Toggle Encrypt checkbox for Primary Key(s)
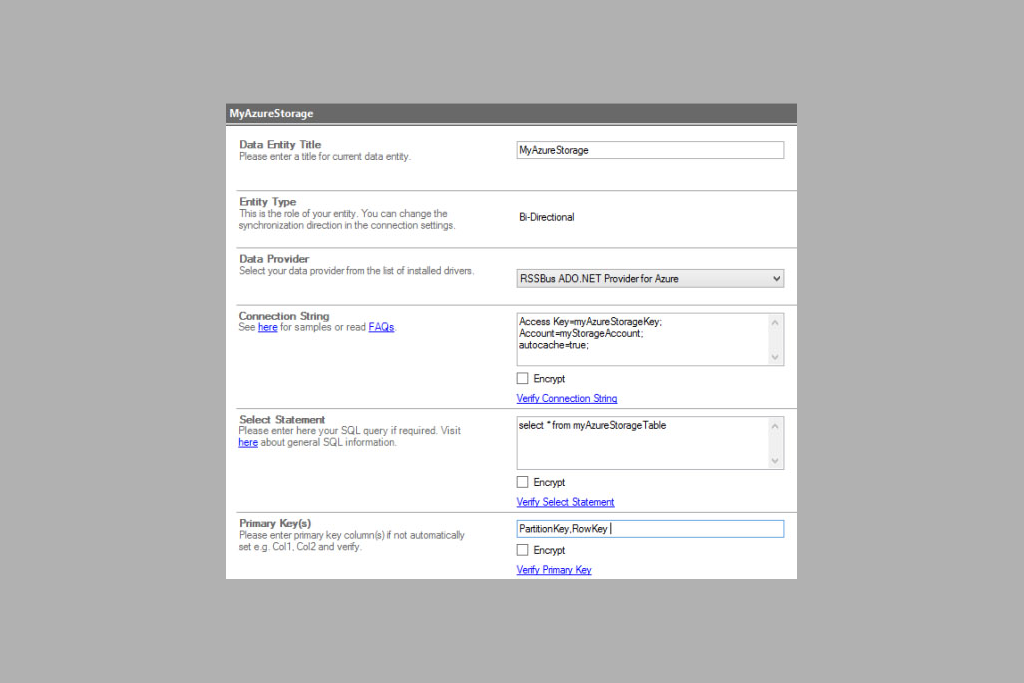The width and height of the screenshot is (1024, 683). click(x=523, y=550)
